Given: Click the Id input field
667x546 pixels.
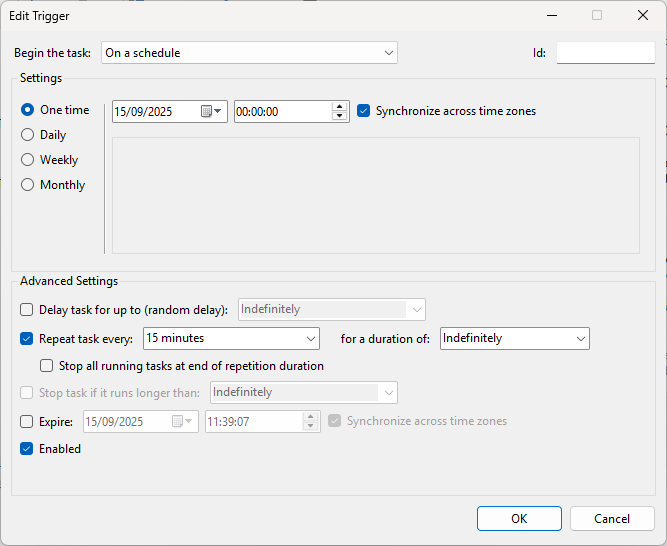Looking at the screenshot, I should [x=606, y=53].
